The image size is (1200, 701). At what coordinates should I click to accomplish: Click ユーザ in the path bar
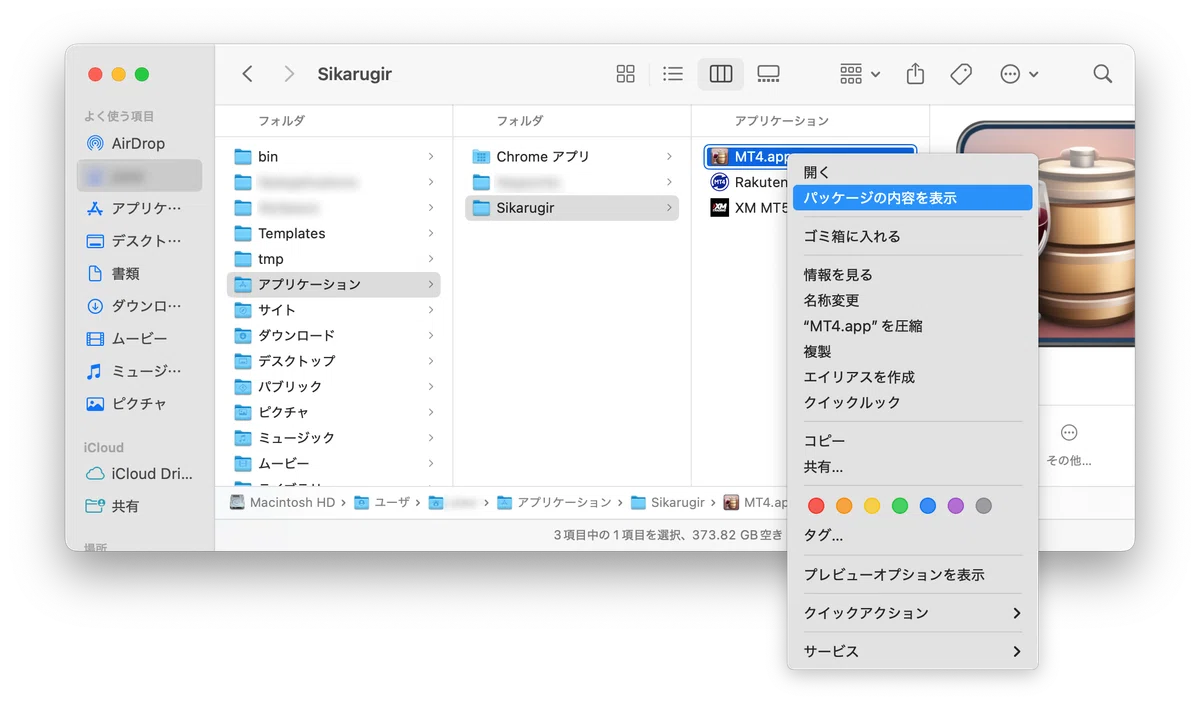pos(383,502)
